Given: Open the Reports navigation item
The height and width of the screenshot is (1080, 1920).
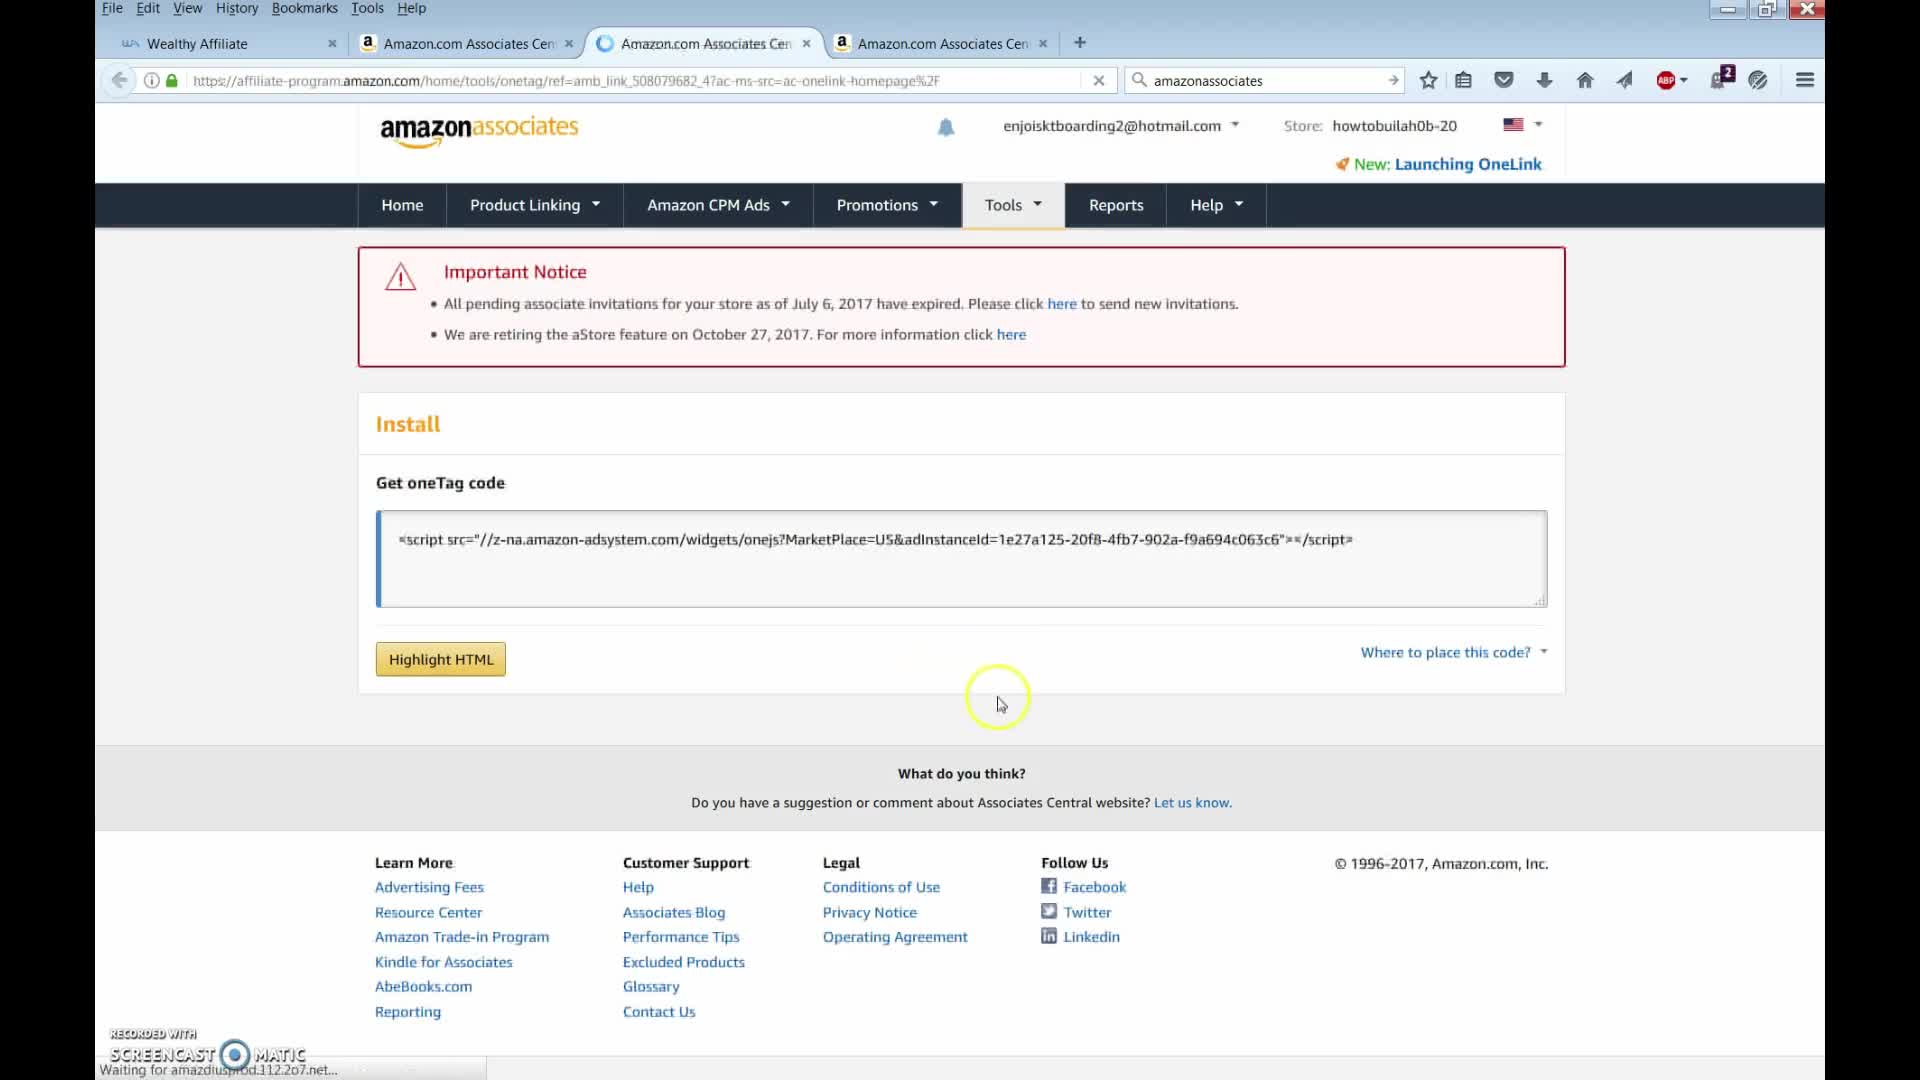Looking at the screenshot, I should (1116, 205).
